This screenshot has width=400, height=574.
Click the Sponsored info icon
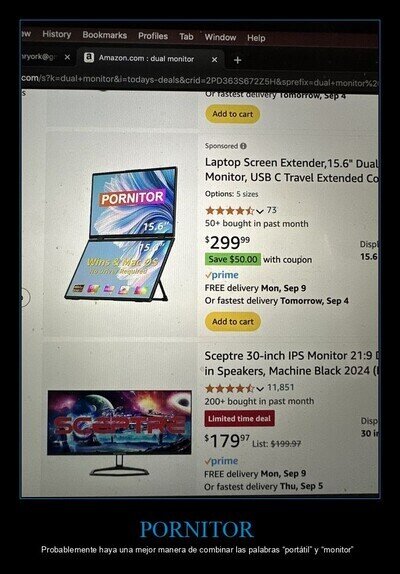coord(243,146)
